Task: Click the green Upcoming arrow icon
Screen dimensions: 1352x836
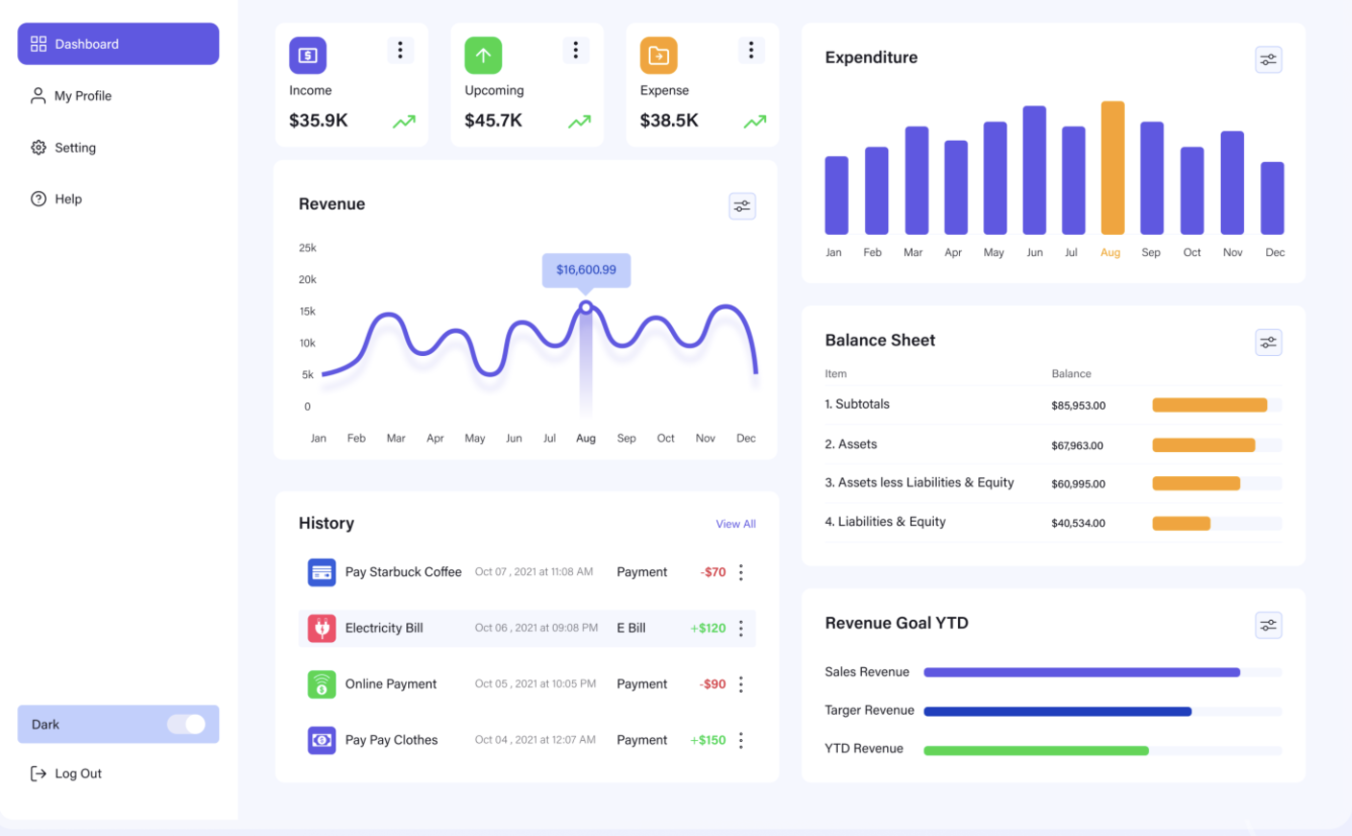Action: tap(483, 56)
